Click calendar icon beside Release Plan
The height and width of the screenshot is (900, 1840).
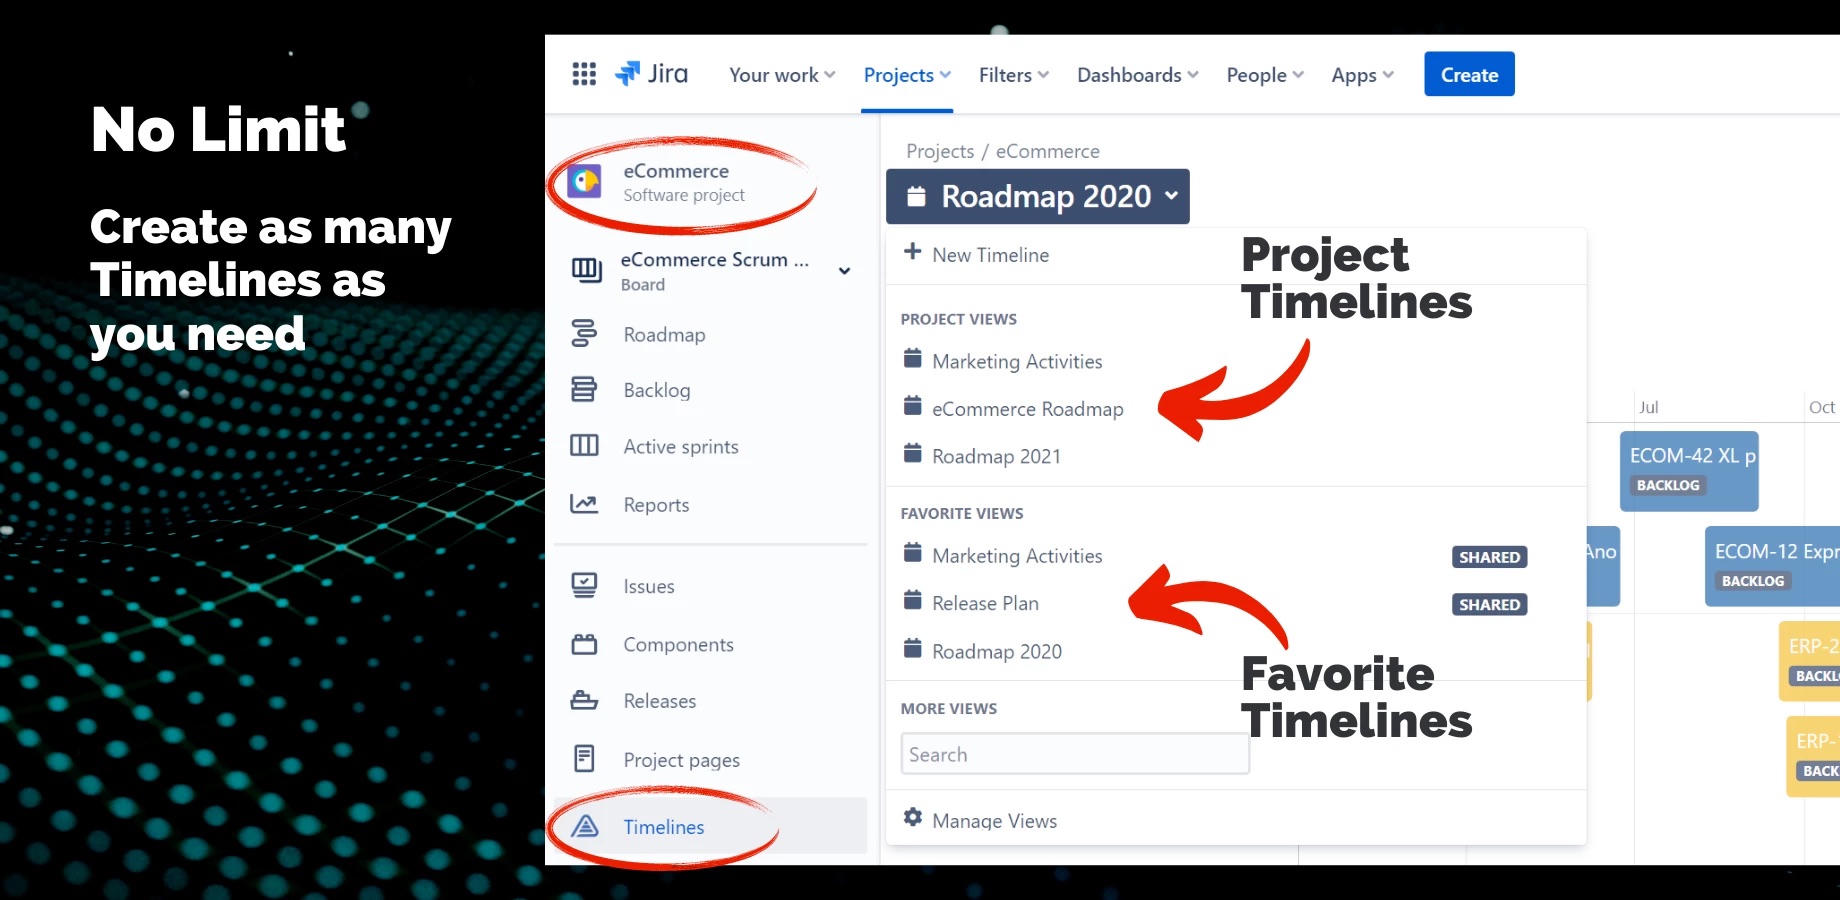[x=912, y=600]
